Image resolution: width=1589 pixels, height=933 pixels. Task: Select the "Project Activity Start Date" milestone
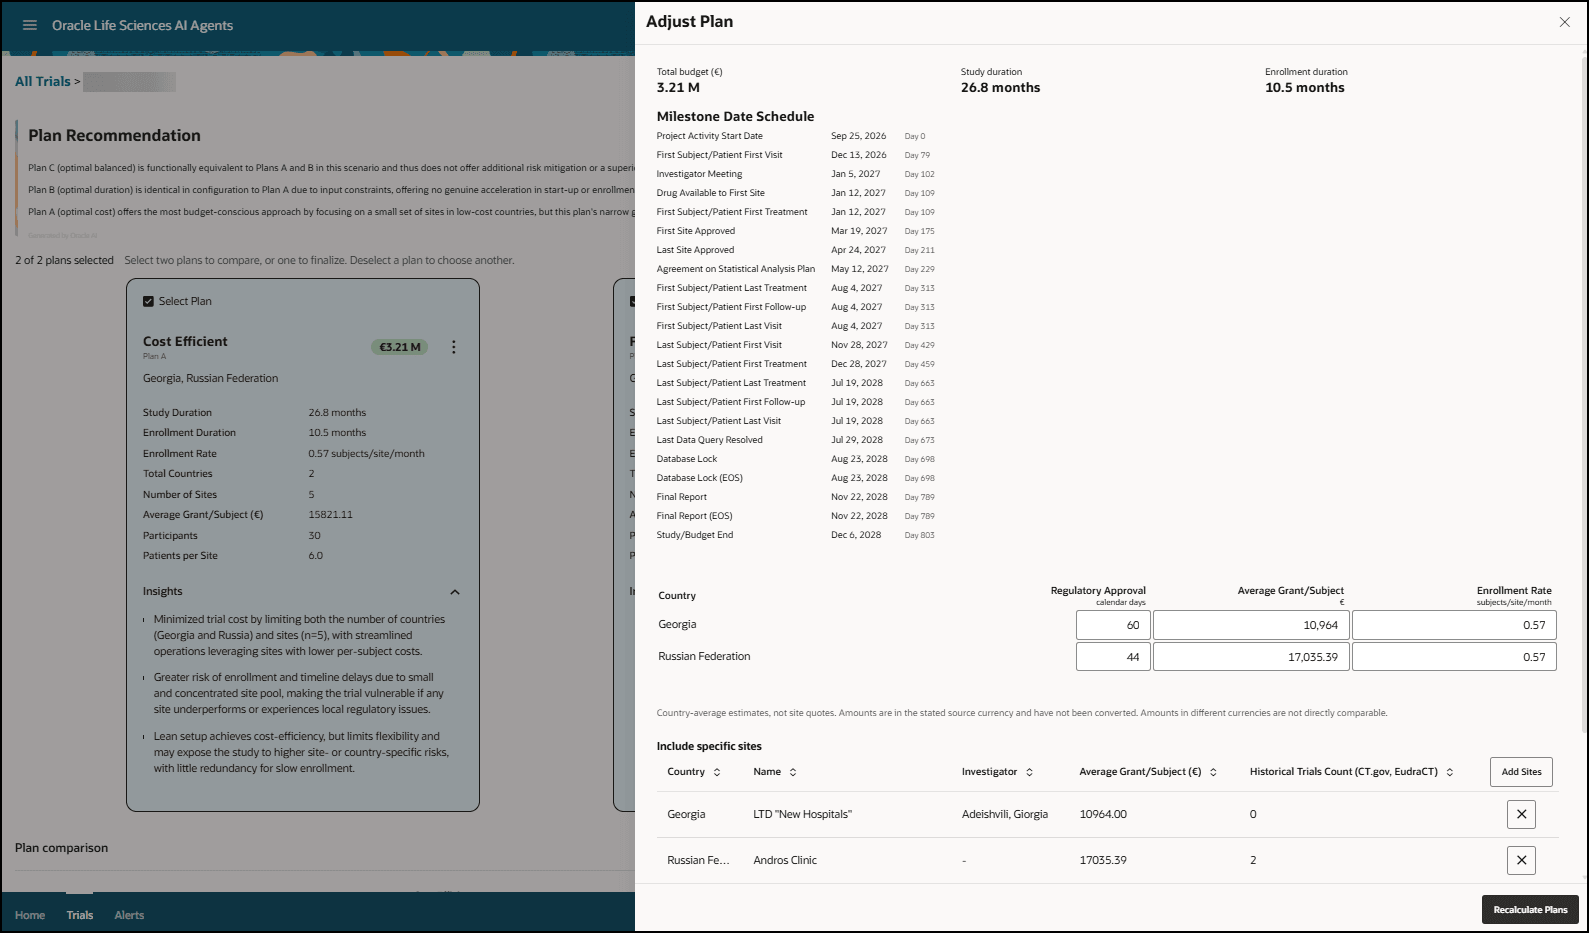pyautogui.click(x=709, y=136)
